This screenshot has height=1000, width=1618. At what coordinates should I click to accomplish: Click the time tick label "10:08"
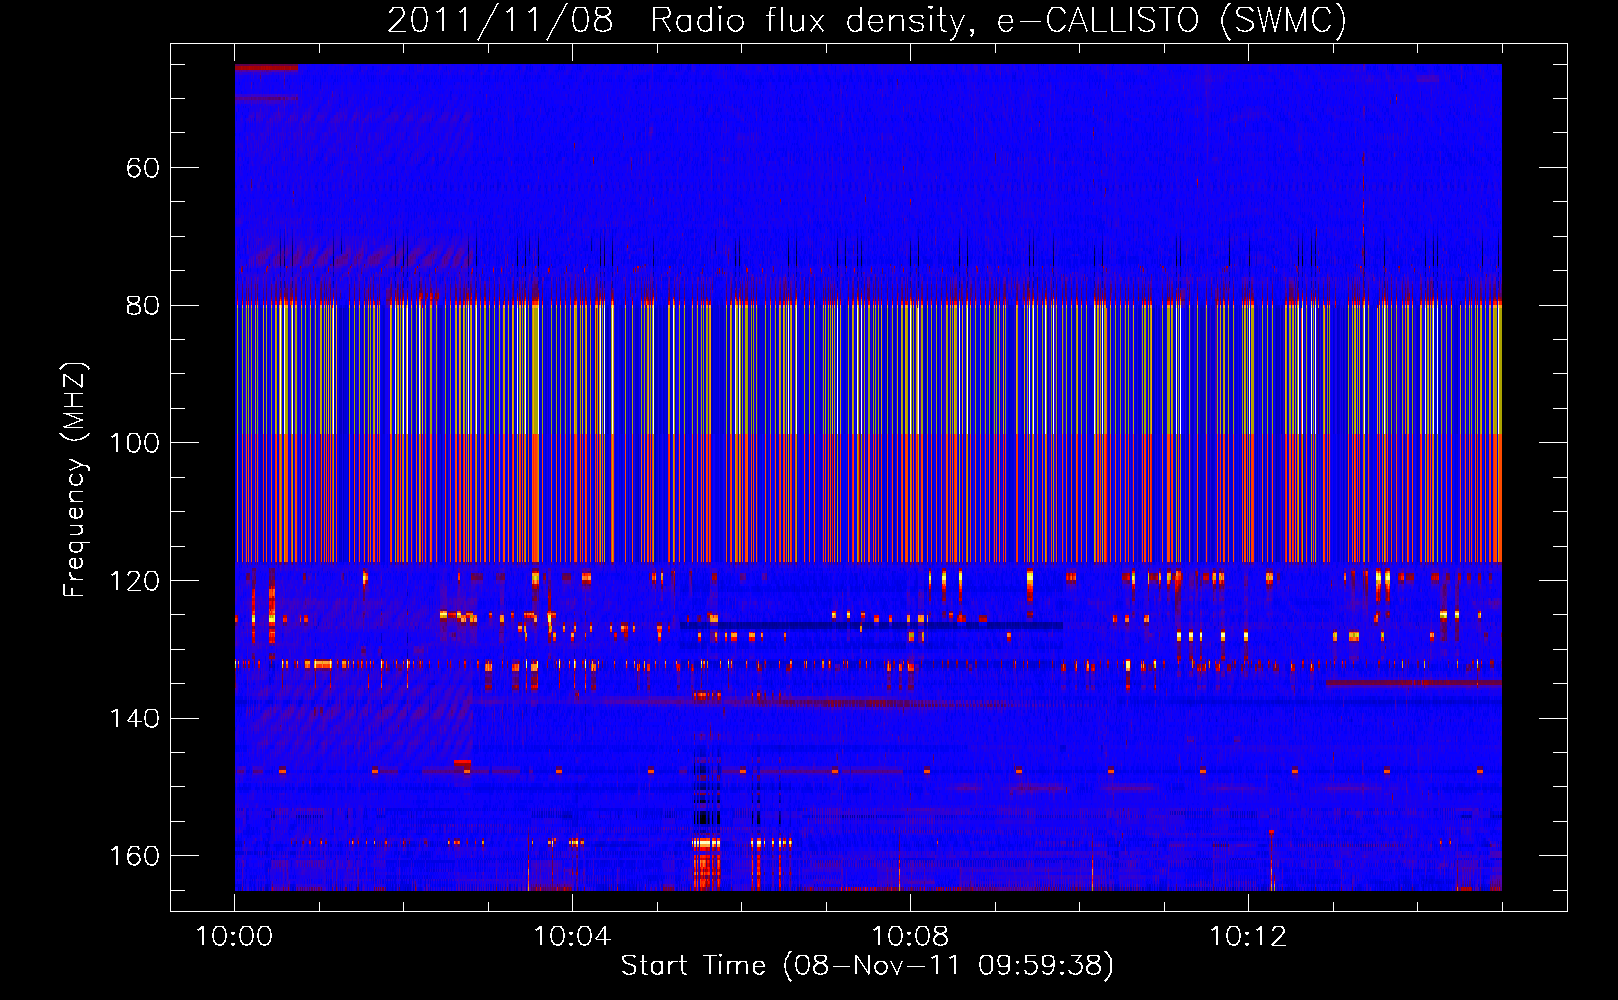910,937
